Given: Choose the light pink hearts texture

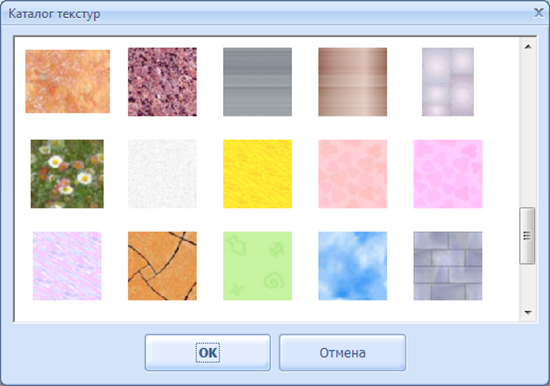Looking at the screenshot, I should (x=353, y=174).
